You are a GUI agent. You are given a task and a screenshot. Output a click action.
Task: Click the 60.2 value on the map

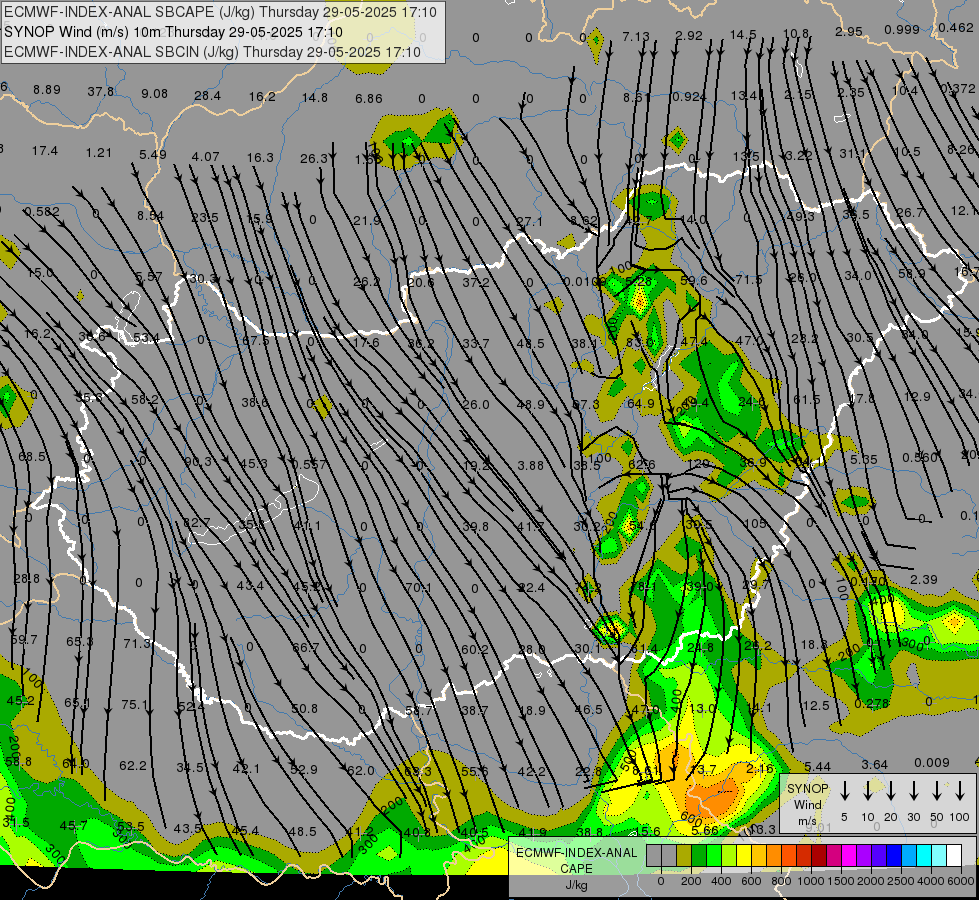(x=475, y=650)
